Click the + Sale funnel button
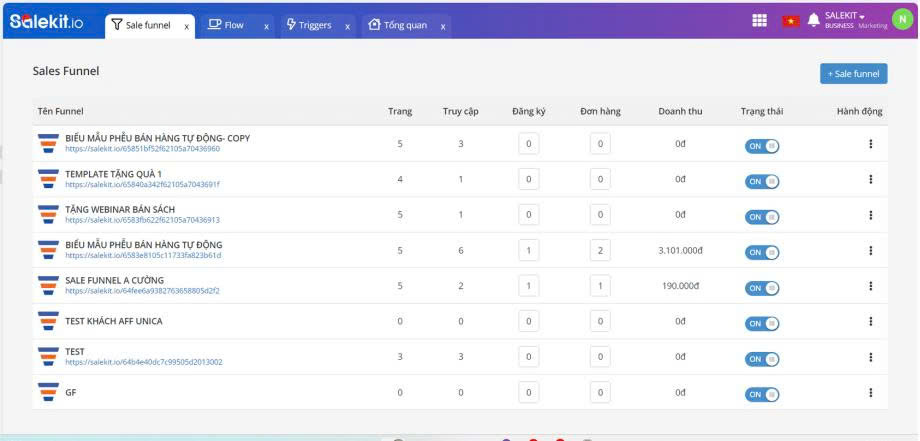The image size is (920, 441). point(853,73)
